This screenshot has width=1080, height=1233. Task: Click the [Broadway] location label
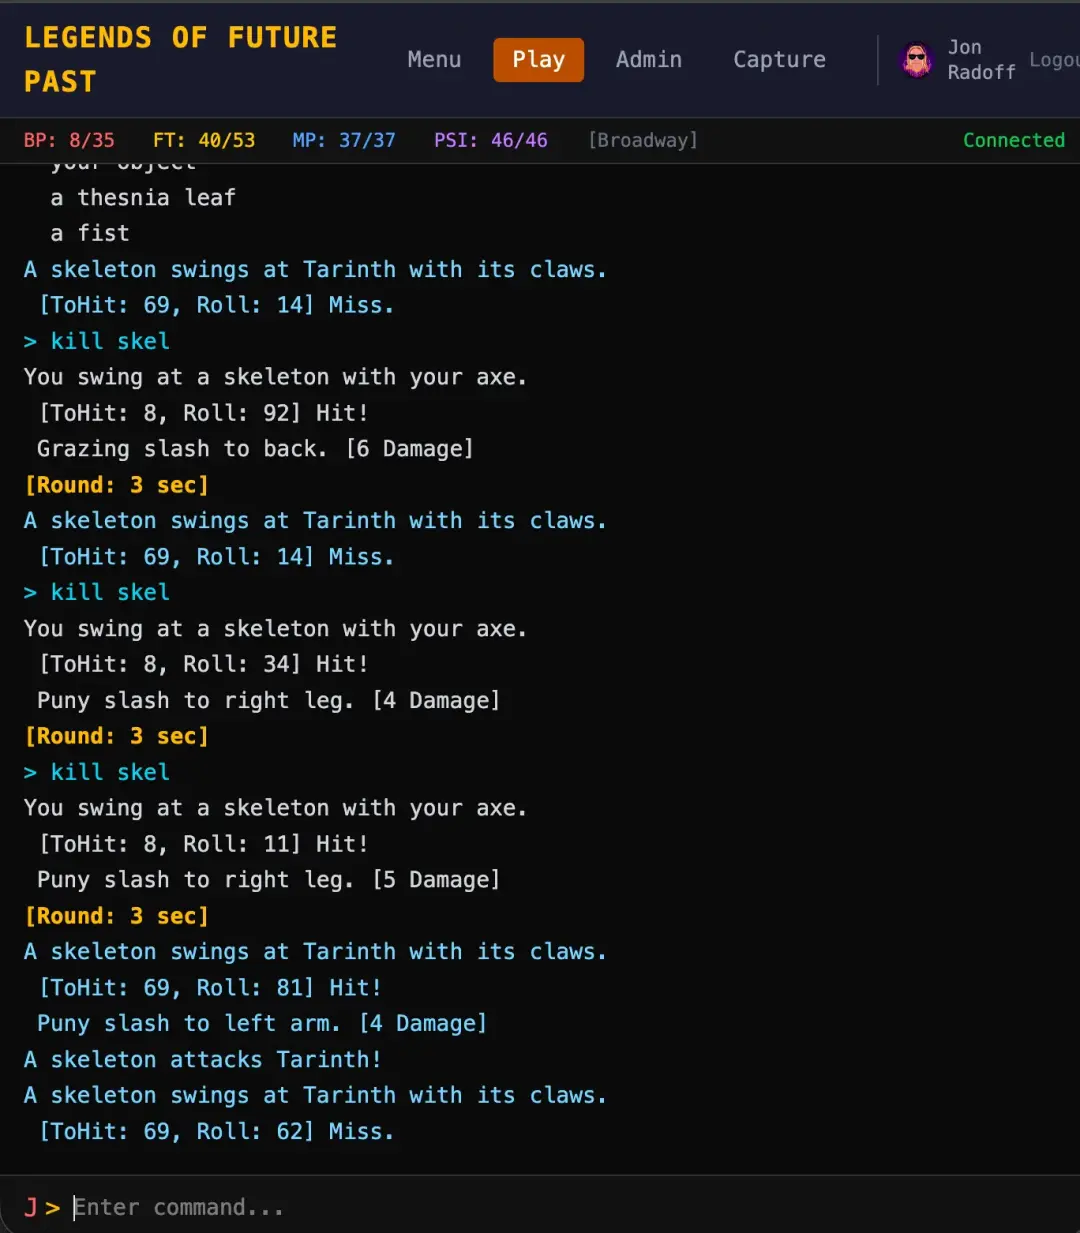643,140
